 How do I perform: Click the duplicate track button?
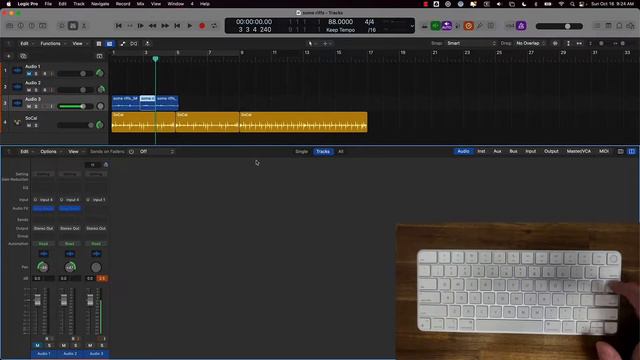pyautogui.click(x=23, y=56)
